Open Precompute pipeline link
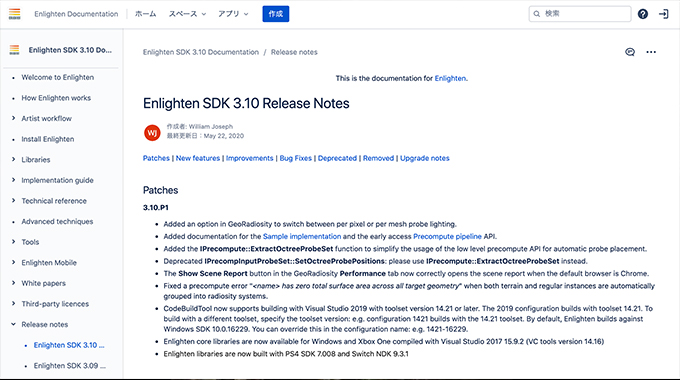This screenshot has width=680, height=380. click(x=447, y=236)
